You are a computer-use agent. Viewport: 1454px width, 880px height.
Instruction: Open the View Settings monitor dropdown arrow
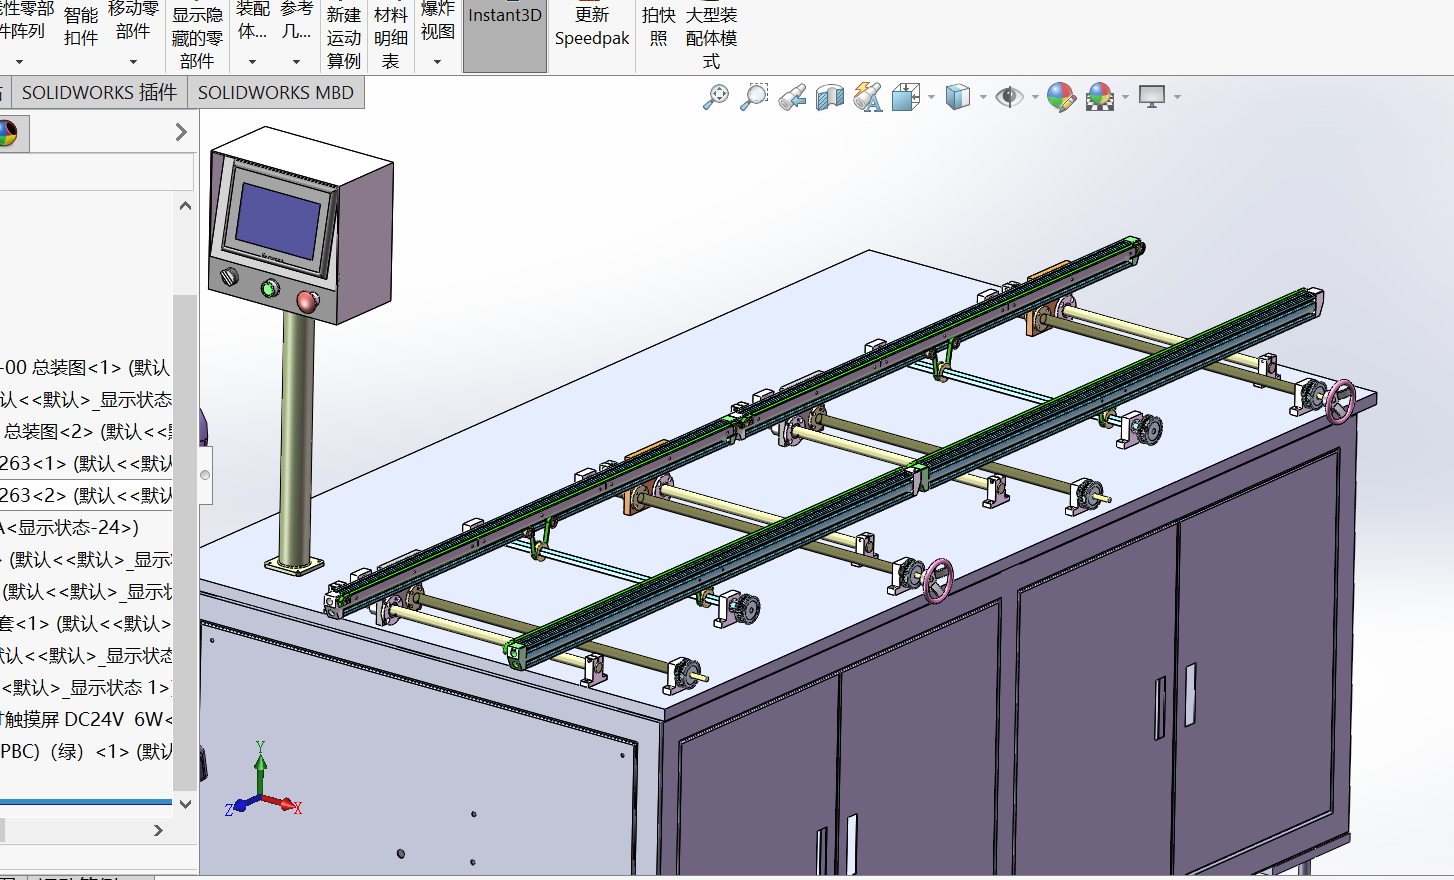pos(1177,97)
